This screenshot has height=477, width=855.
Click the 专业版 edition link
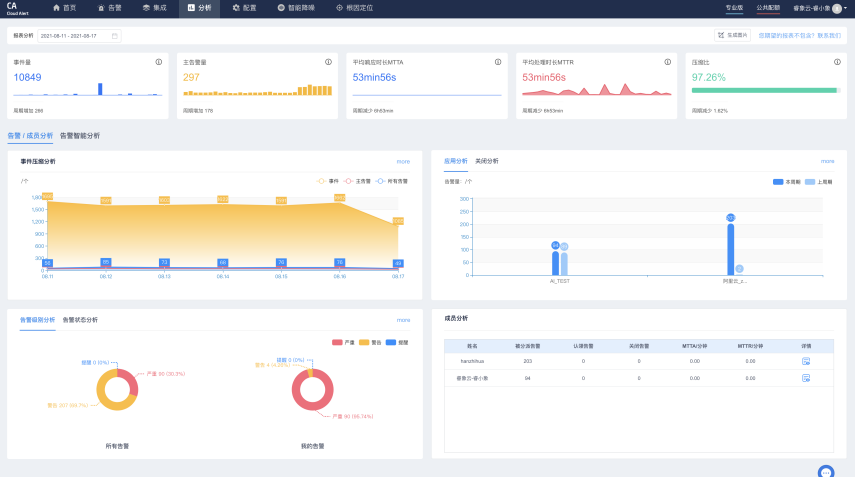click(734, 8)
